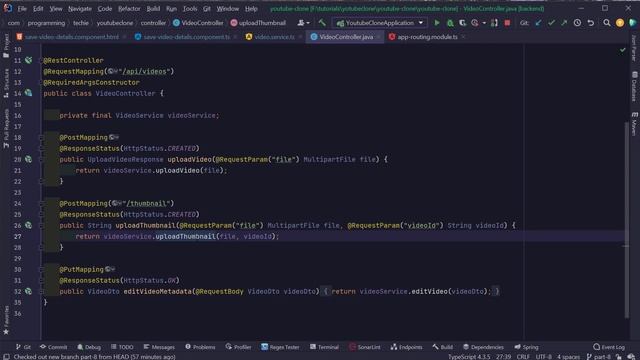Viewport: 640px width, 360px height.
Task: Open the Endpoints tool window
Action: [407, 347]
